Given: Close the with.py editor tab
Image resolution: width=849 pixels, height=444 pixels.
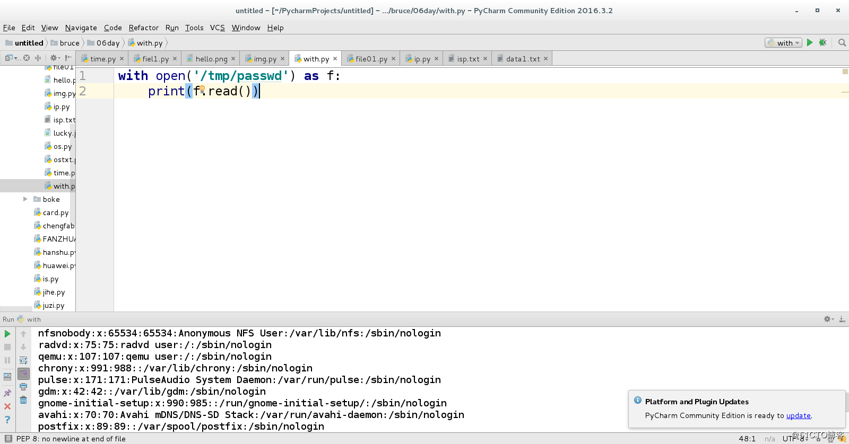Looking at the screenshot, I should (x=335, y=58).
